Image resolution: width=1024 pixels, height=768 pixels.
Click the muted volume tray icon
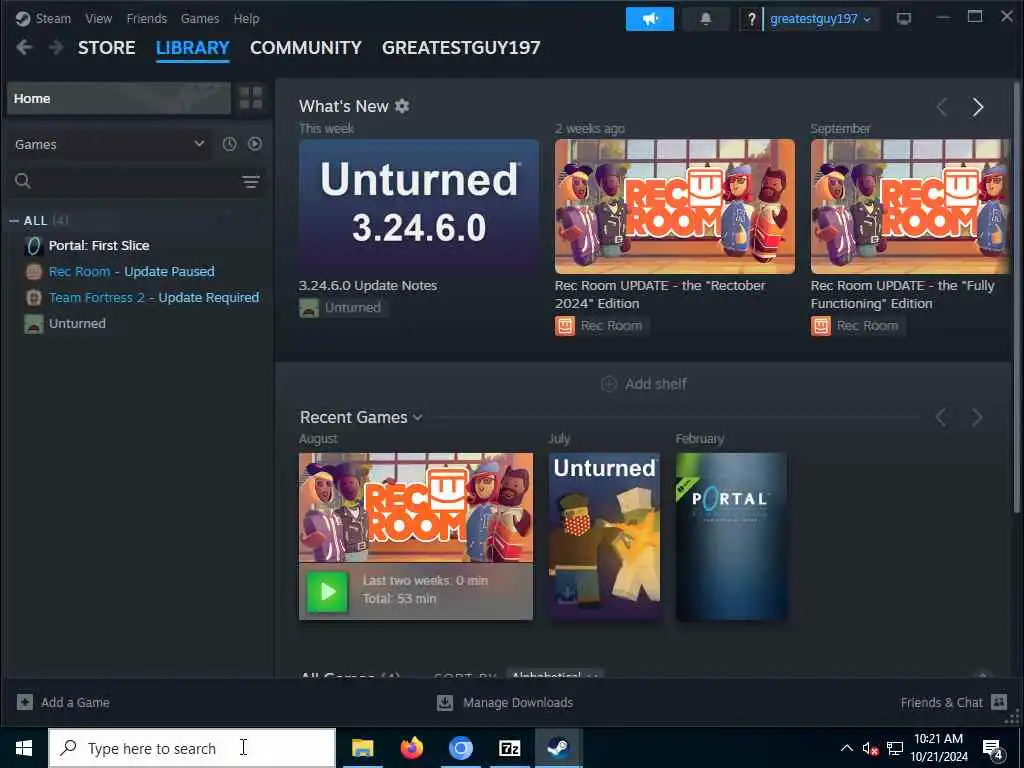870,749
